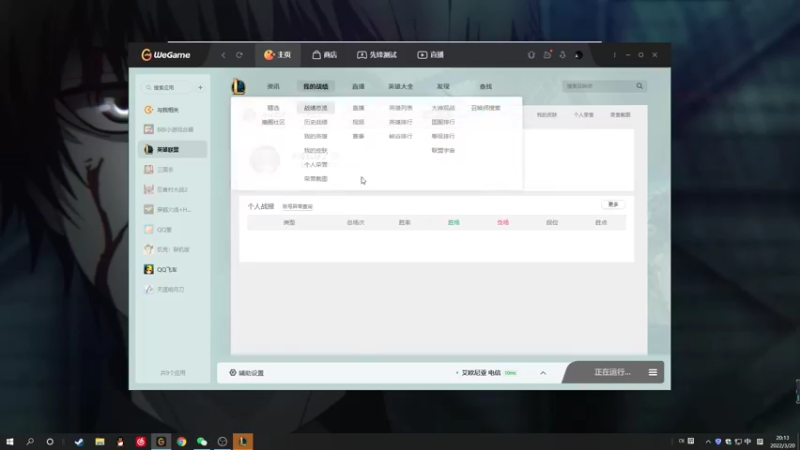This screenshot has height=450, width=800.
Task: Select 三国杀 in the sidebar
Action: (x=173, y=169)
